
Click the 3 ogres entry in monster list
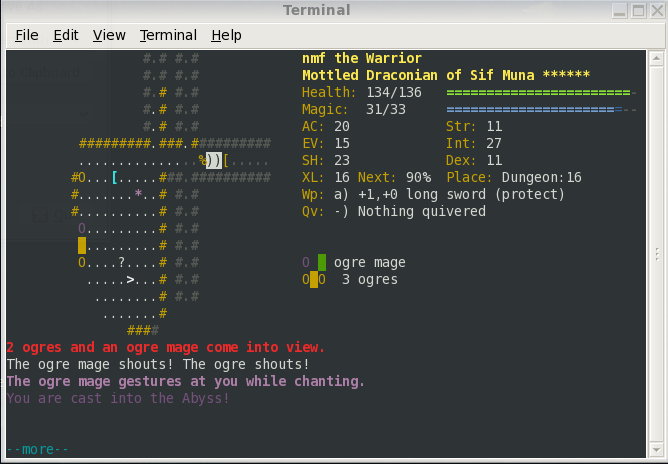[369, 280]
